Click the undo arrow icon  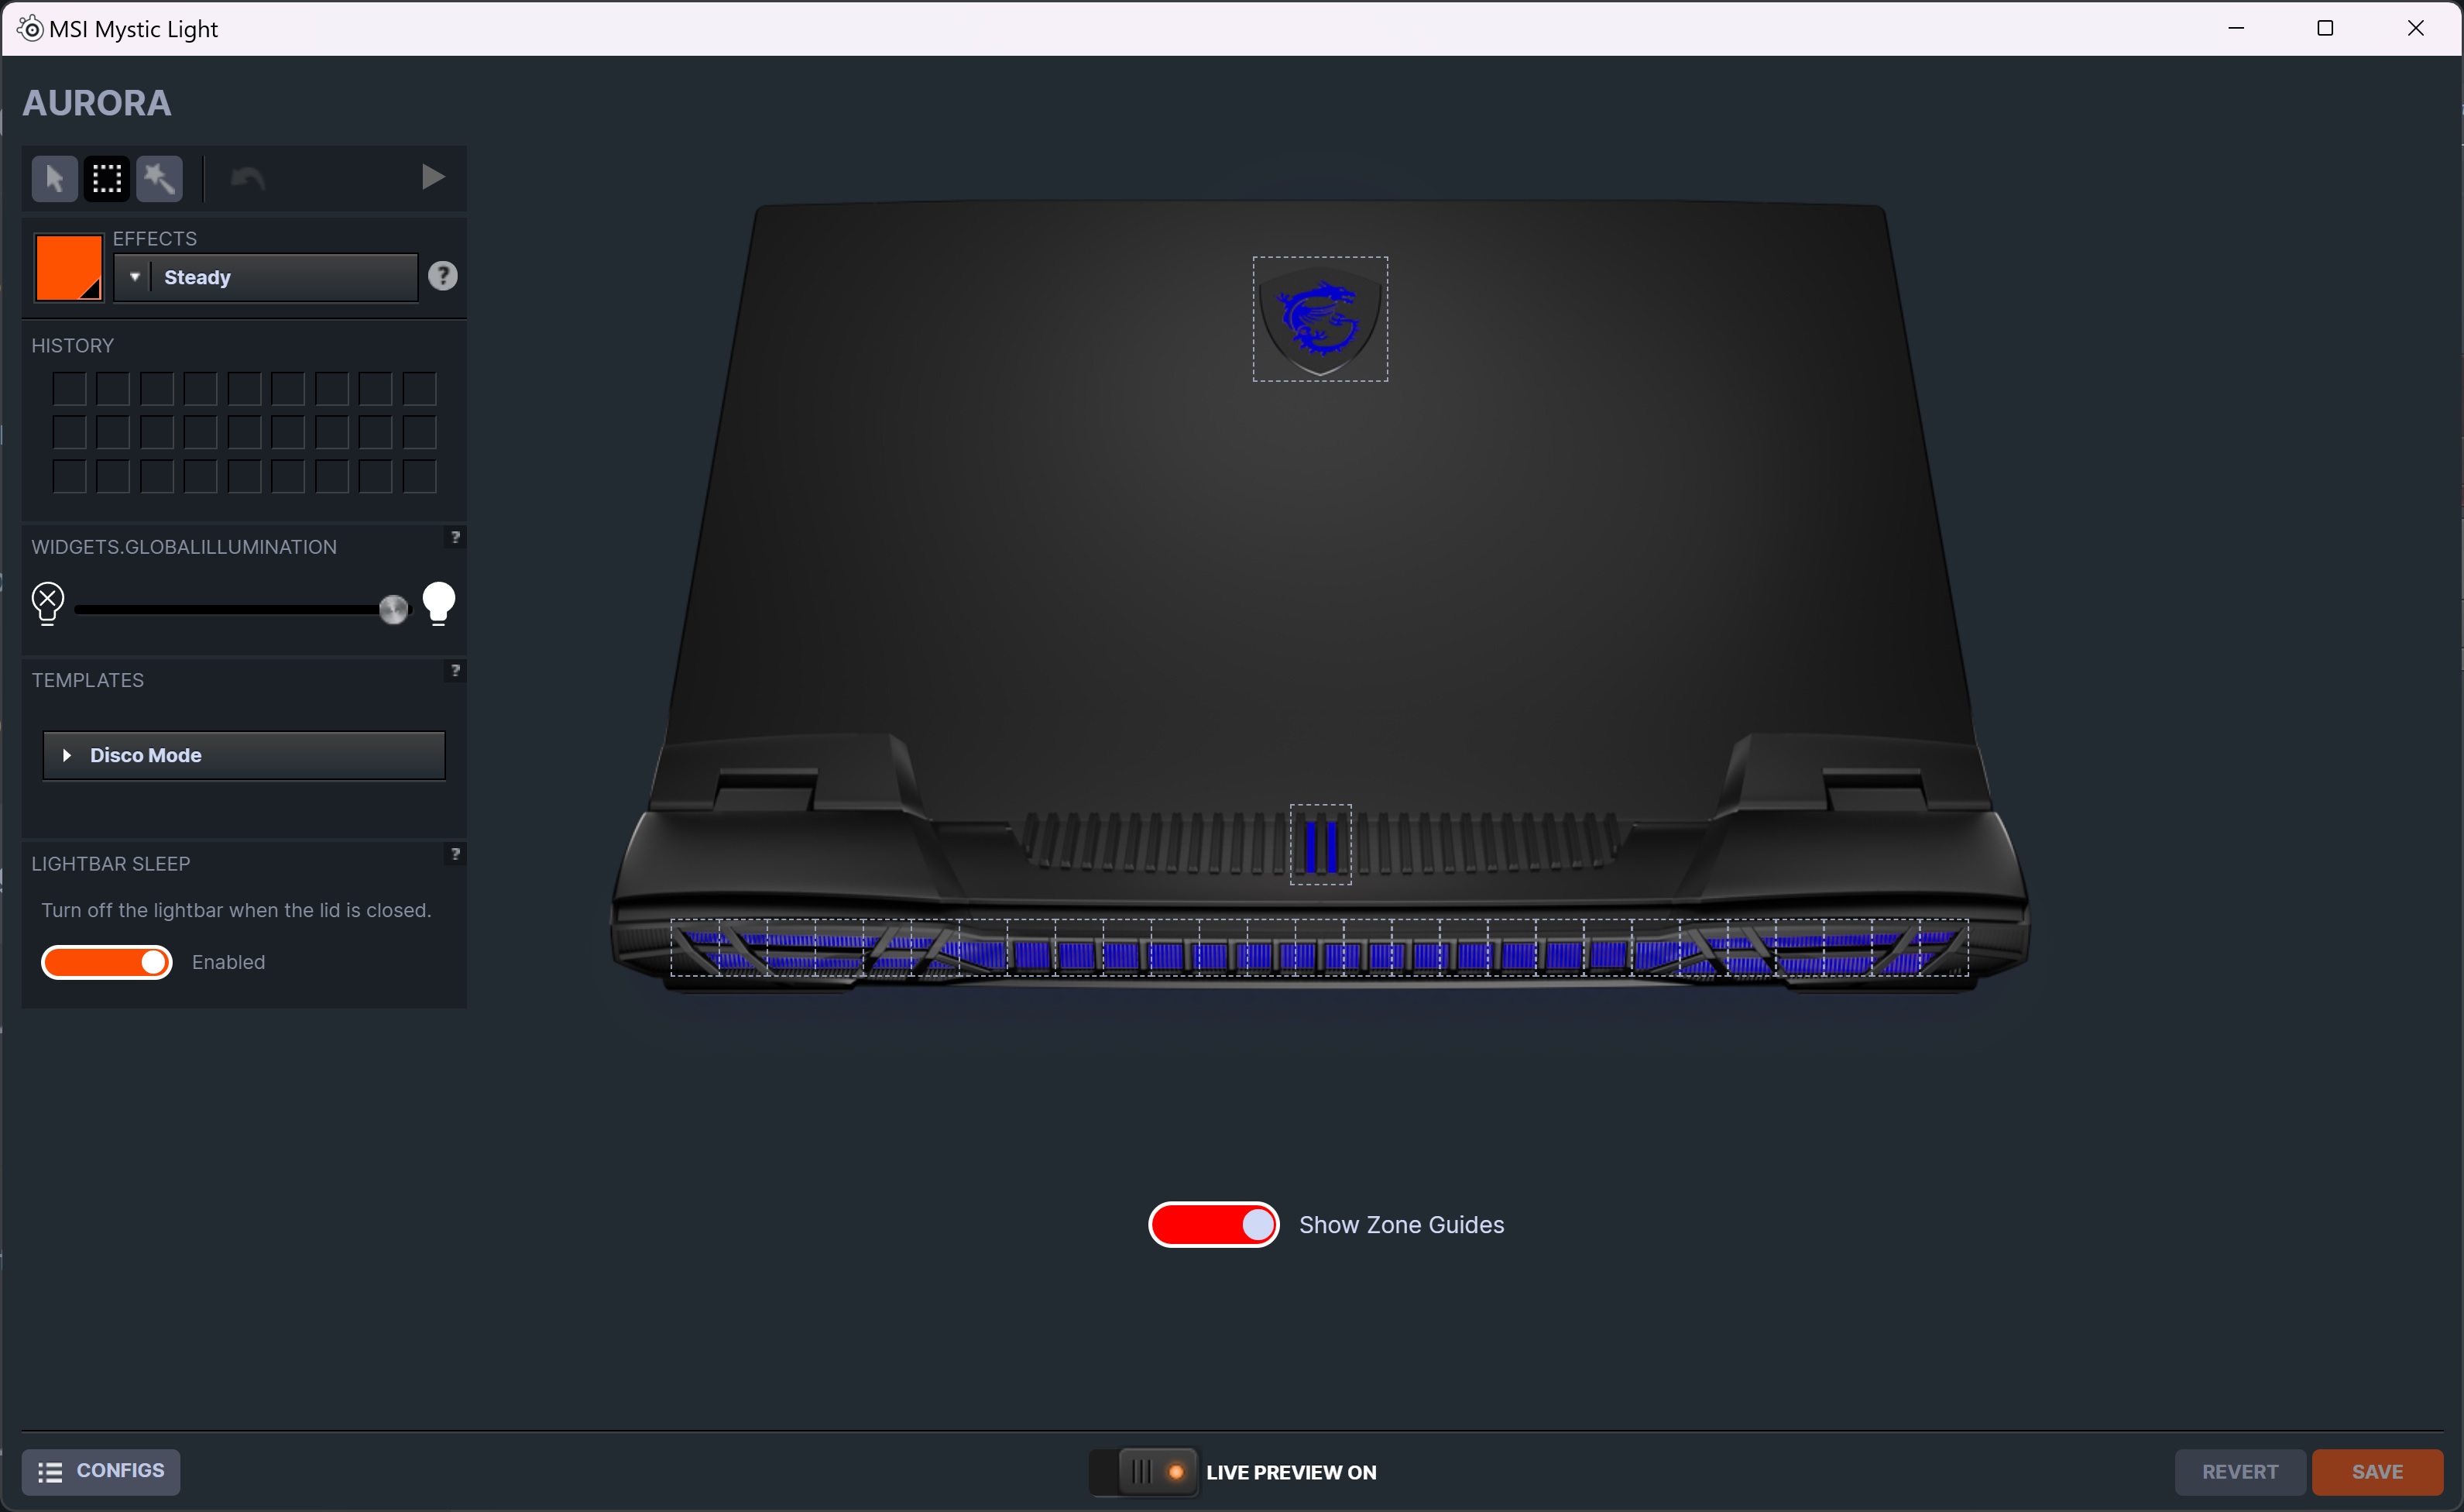coord(247,178)
